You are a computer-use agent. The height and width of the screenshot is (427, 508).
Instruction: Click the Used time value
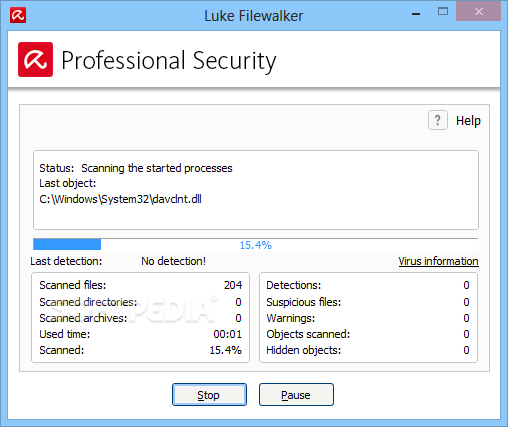228,334
